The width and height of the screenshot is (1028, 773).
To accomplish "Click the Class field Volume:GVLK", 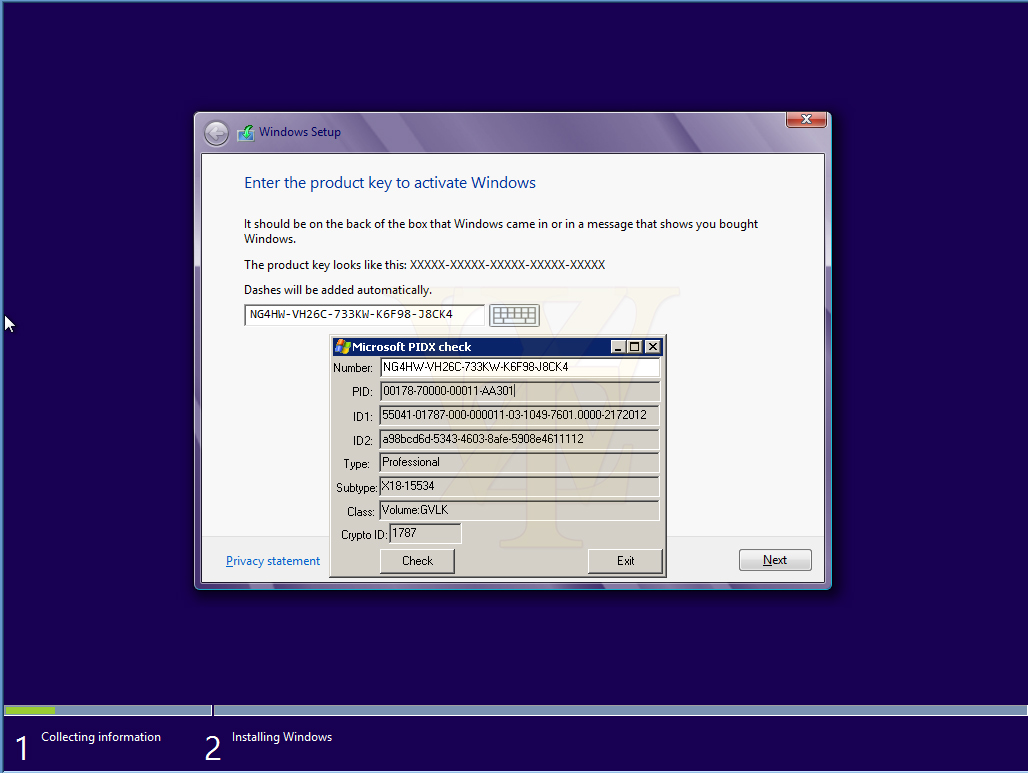I will tap(519, 511).
